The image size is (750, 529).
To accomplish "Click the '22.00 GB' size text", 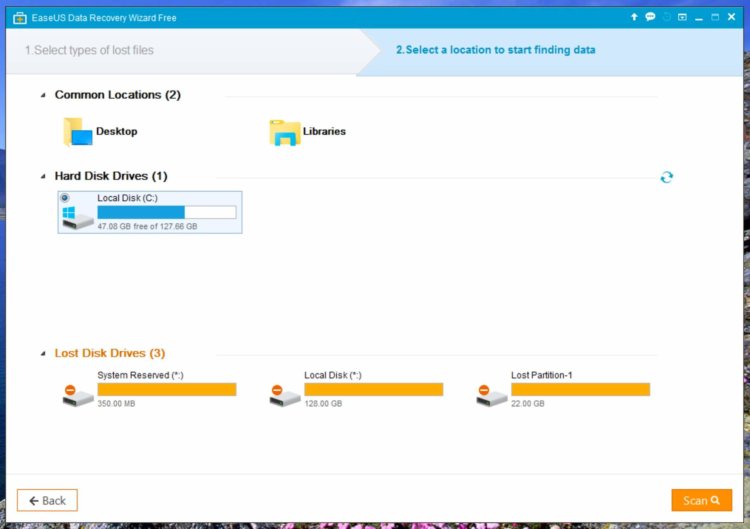I will click(x=528, y=404).
